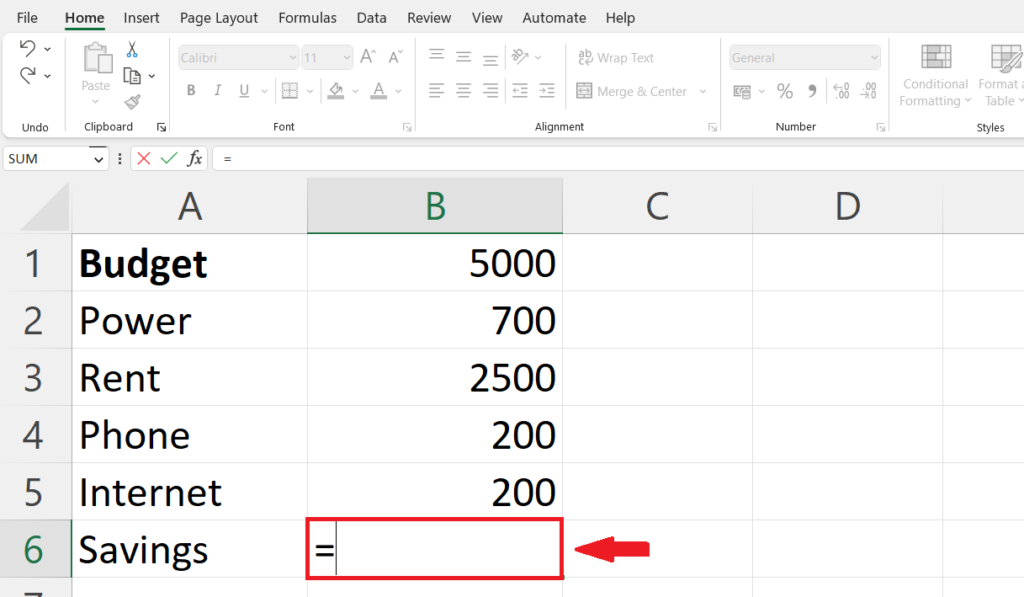Open the File menu
The image size is (1024, 597).
point(27,18)
